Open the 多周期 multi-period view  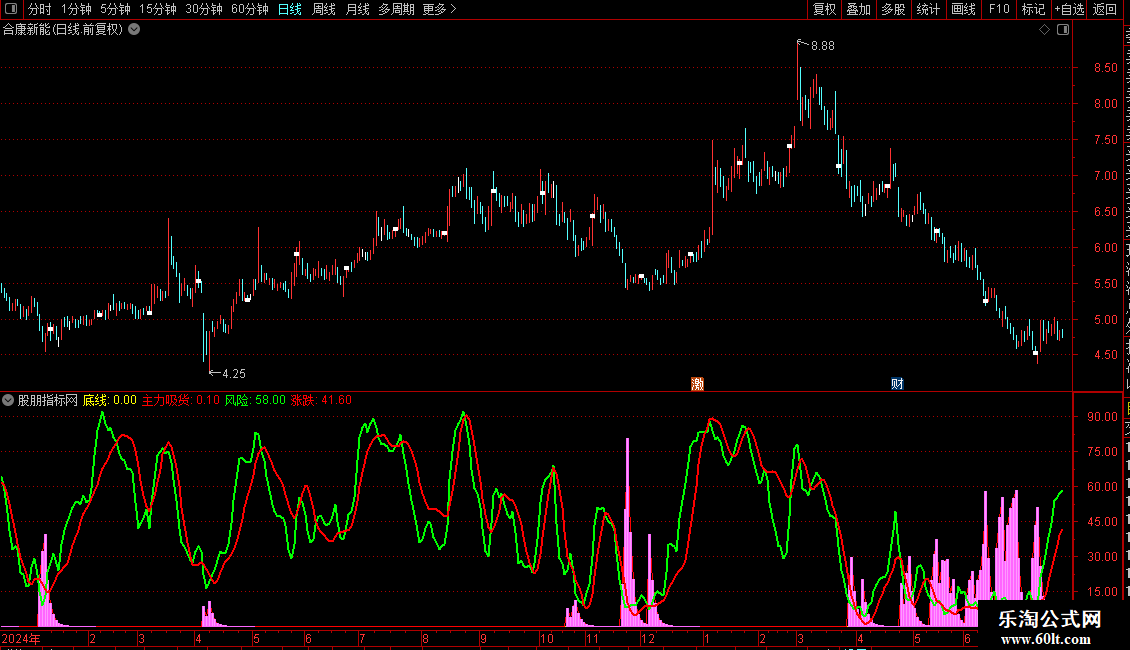click(396, 9)
